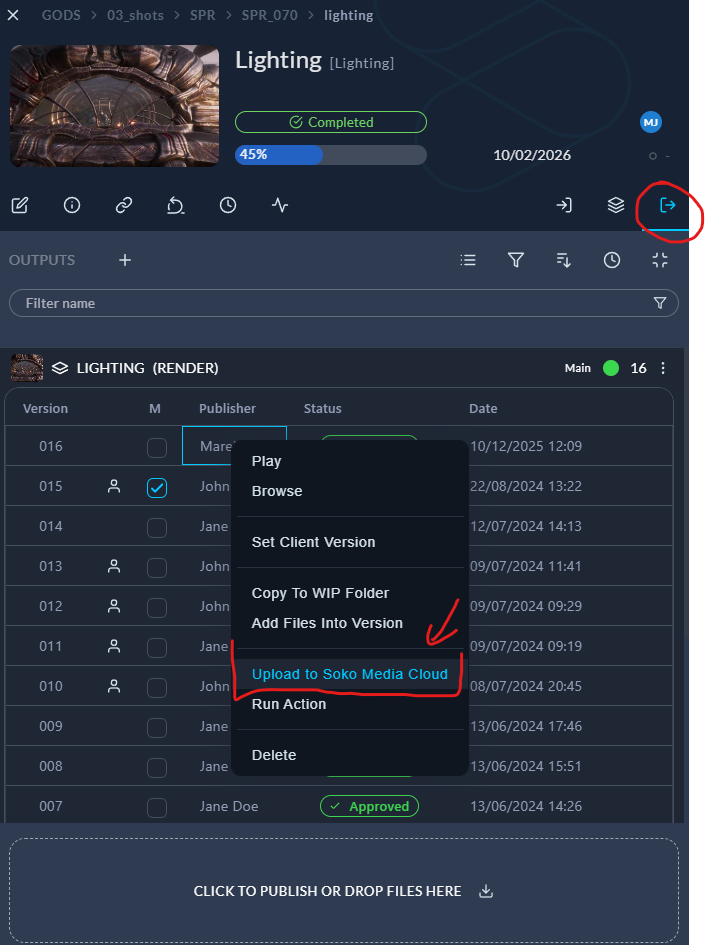Open the Outputs filter funnel icon

pyautogui.click(x=515, y=260)
